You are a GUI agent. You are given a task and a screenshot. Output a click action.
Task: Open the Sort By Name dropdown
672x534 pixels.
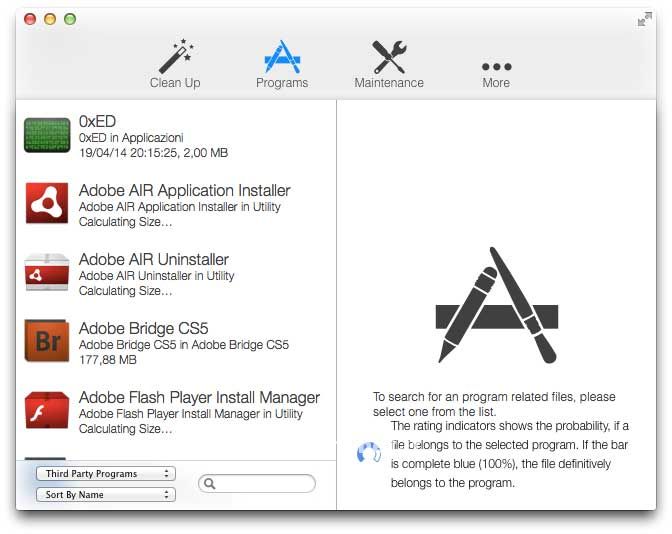click(x=106, y=495)
